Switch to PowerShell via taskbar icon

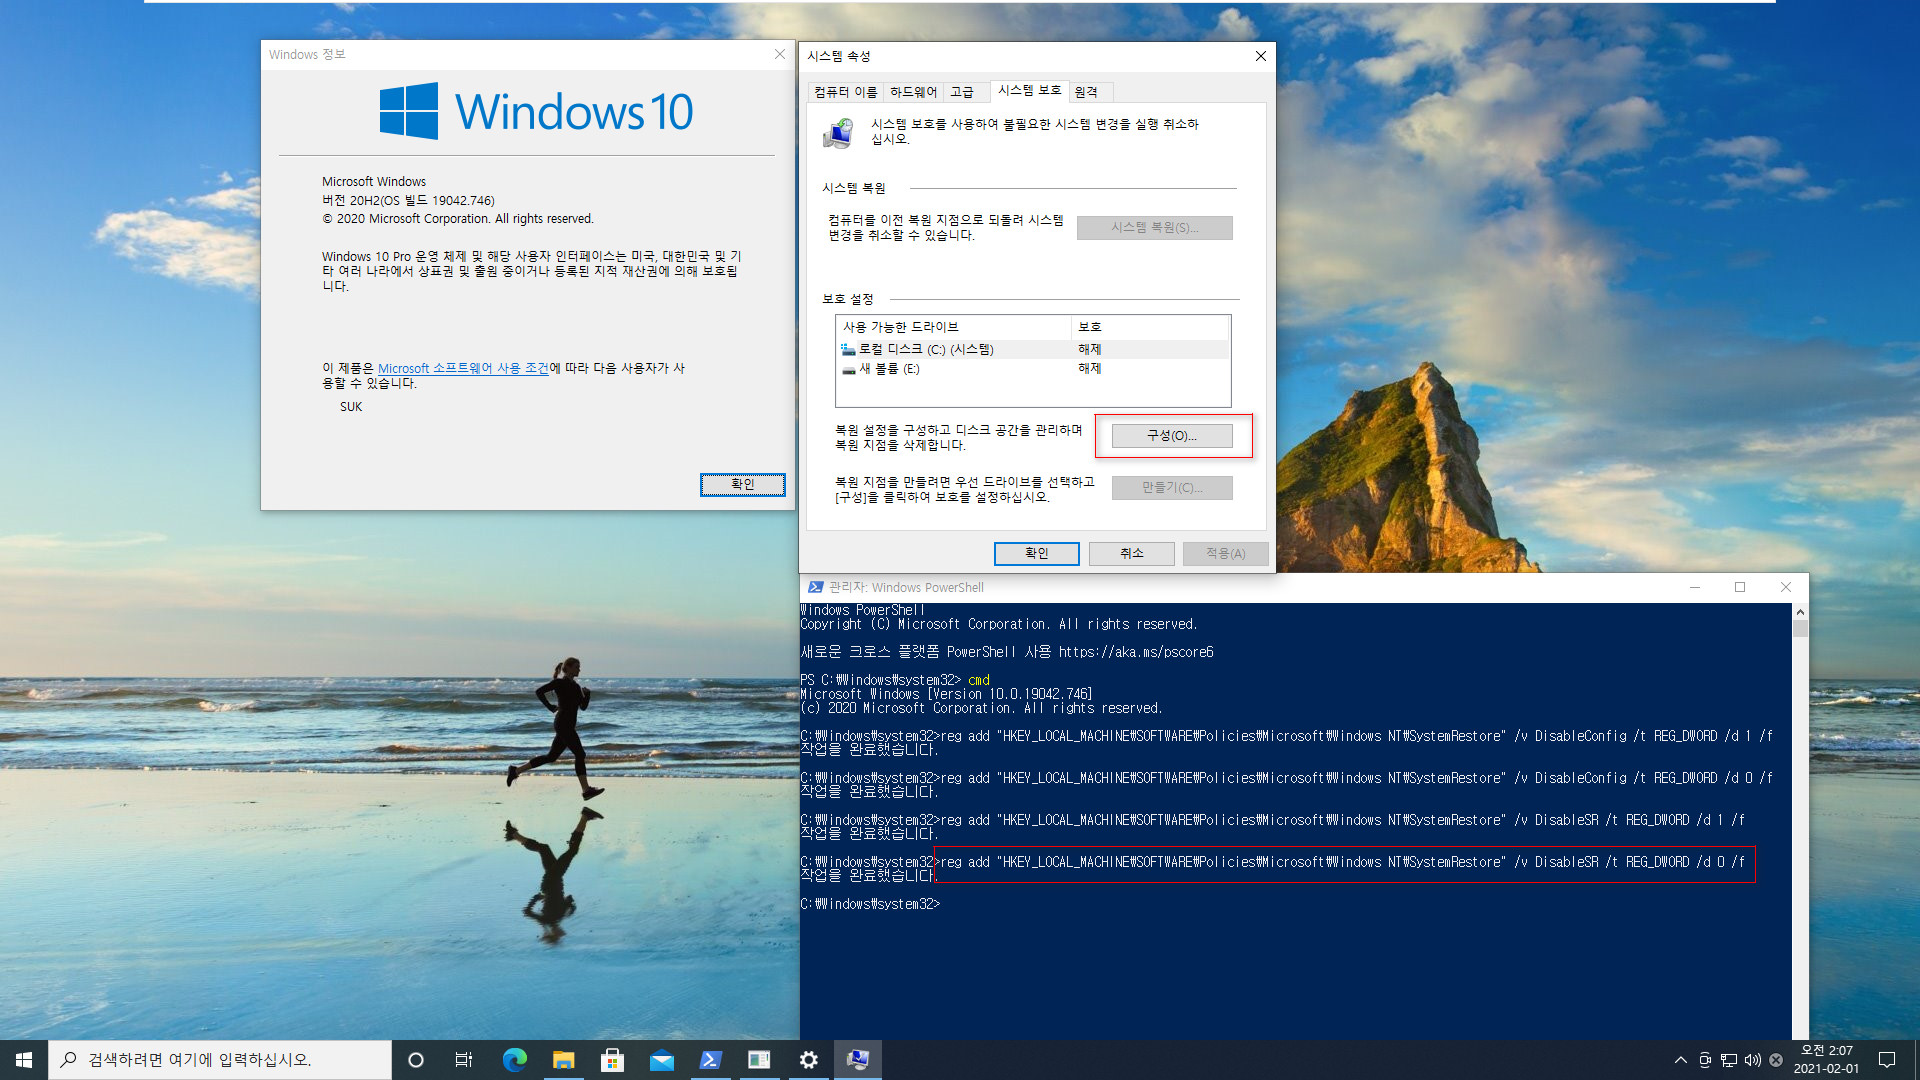710,1059
